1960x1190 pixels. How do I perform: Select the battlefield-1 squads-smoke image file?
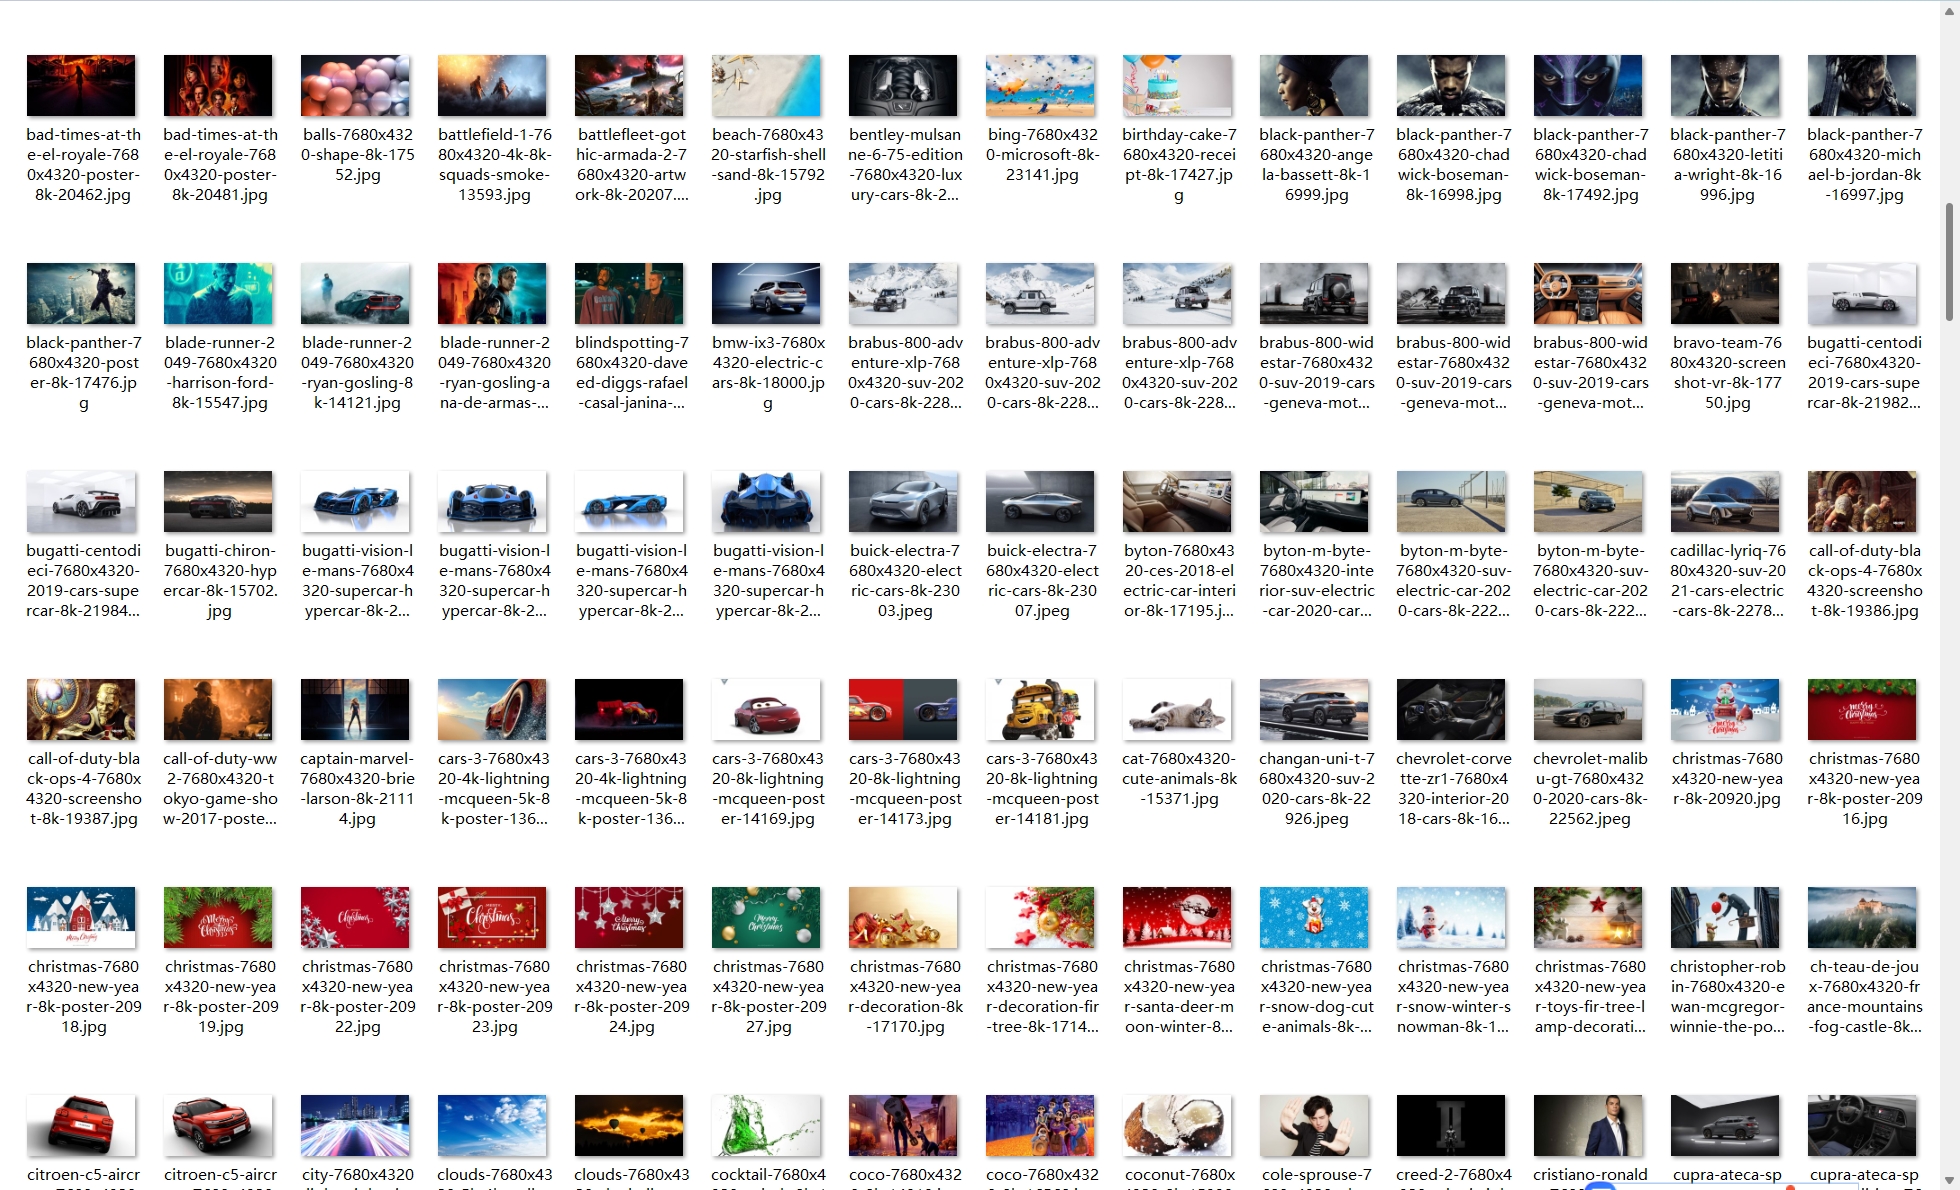click(x=492, y=86)
